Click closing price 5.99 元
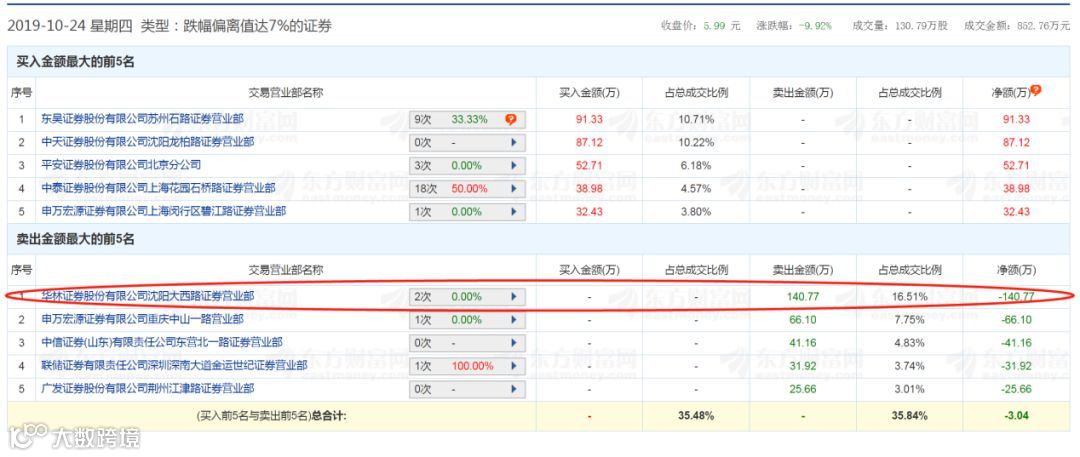The width and height of the screenshot is (1080, 457). [x=722, y=26]
